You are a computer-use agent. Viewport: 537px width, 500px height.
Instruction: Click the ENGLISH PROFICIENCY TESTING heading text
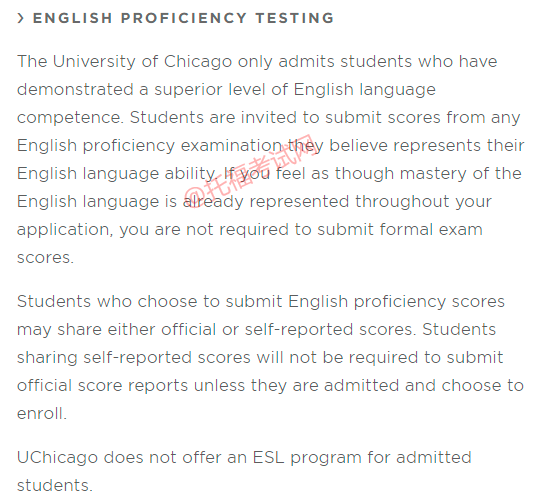183,18
